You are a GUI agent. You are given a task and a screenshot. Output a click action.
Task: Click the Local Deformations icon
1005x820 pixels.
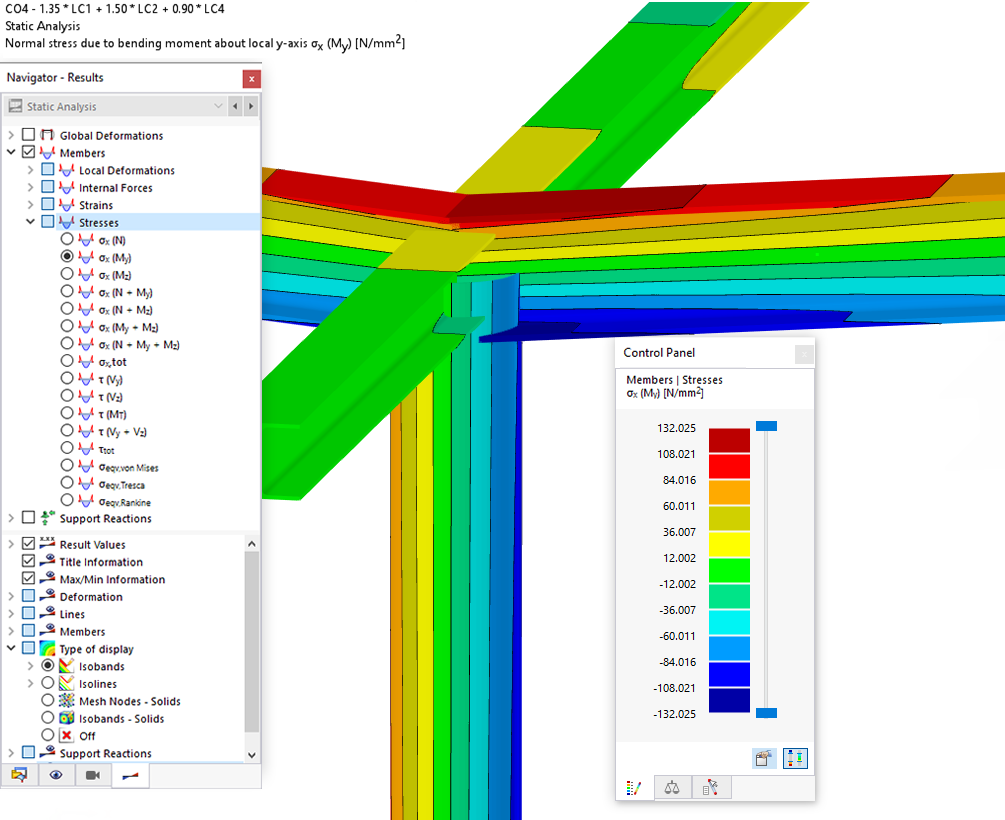(67, 170)
